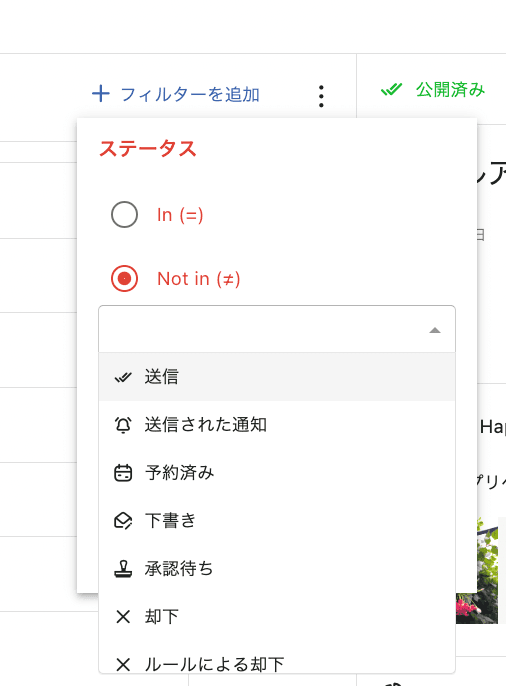Click the green double-check 公開済み icon
The image size is (506, 686).
coord(391,89)
